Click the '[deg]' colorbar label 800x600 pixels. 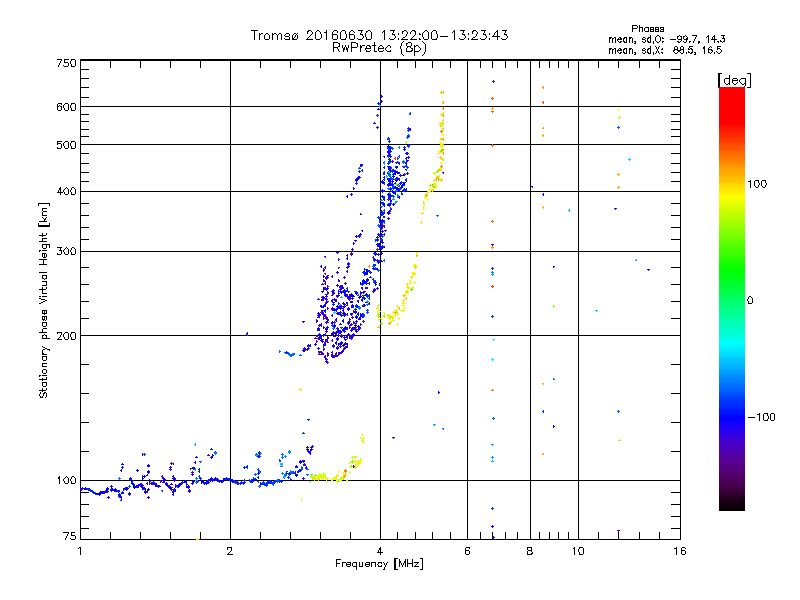coord(734,80)
